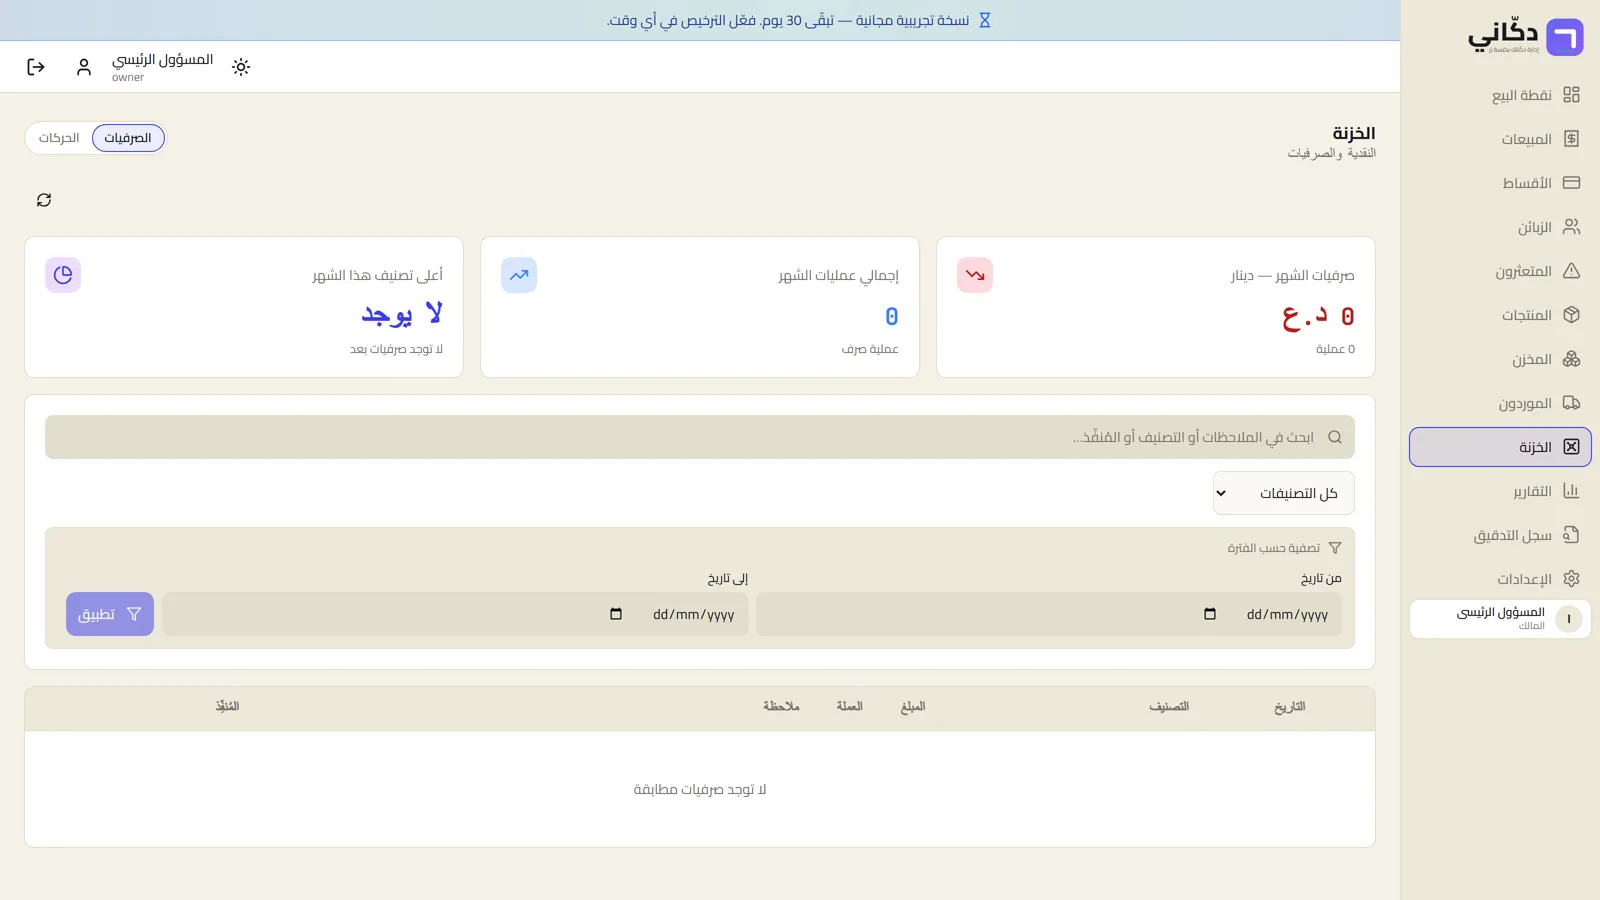
Task: Click the التقارير chart icon
Action: click(1571, 491)
